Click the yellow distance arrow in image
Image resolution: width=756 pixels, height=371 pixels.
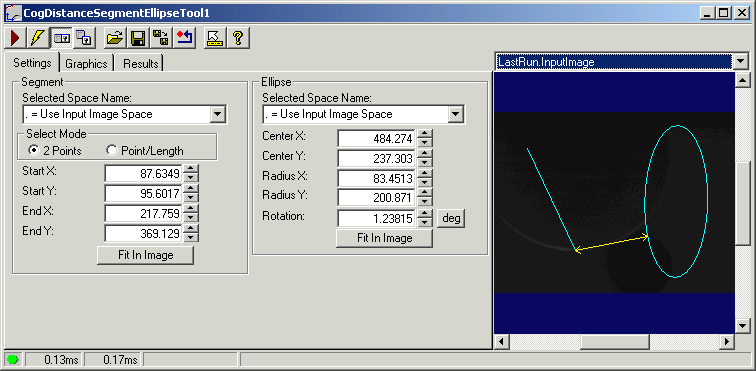tap(612, 243)
